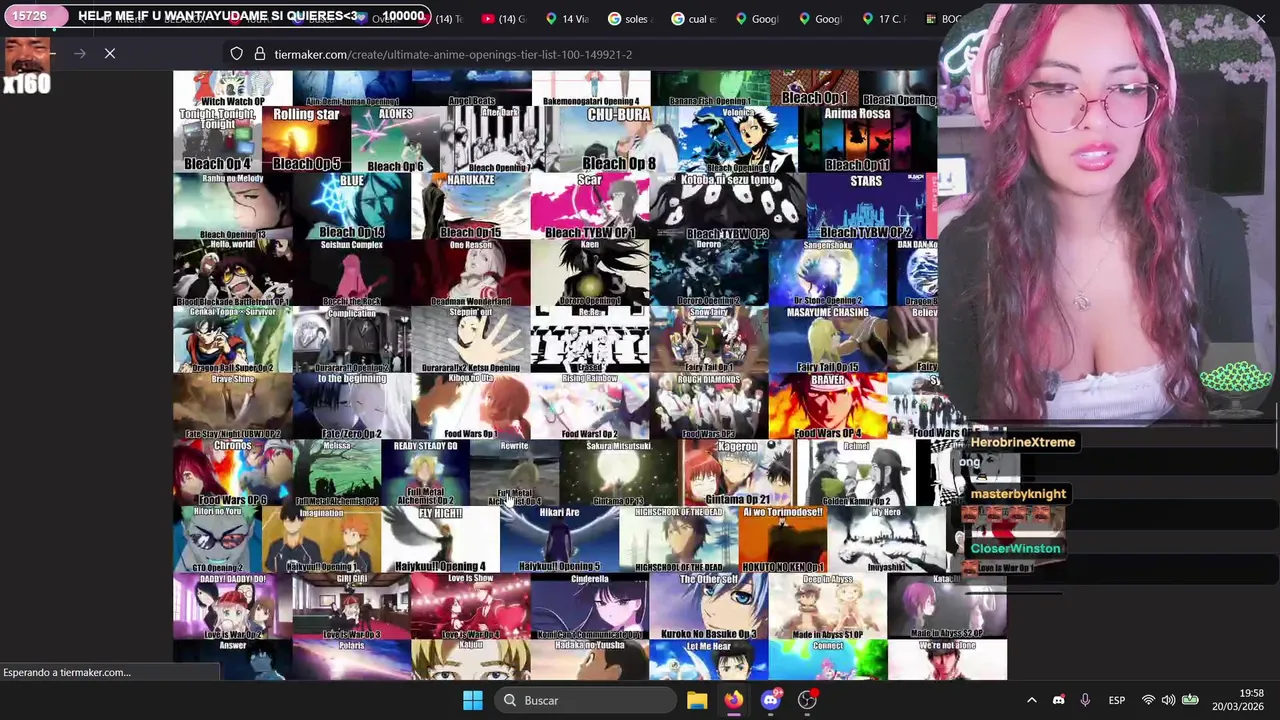Switch to the YouTube (14) G tab
Image resolution: width=1280 pixels, height=720 pixels.
pyautogui.click(x=502, y=19)
